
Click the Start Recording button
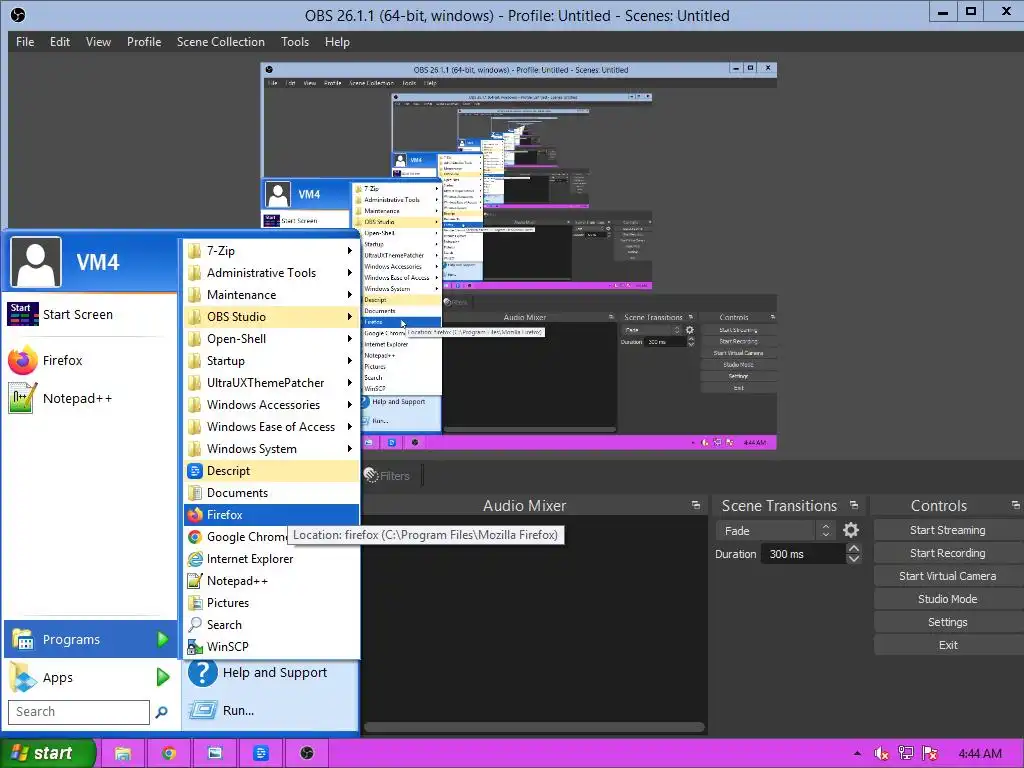pyautogui.click(x=948, y=553)
